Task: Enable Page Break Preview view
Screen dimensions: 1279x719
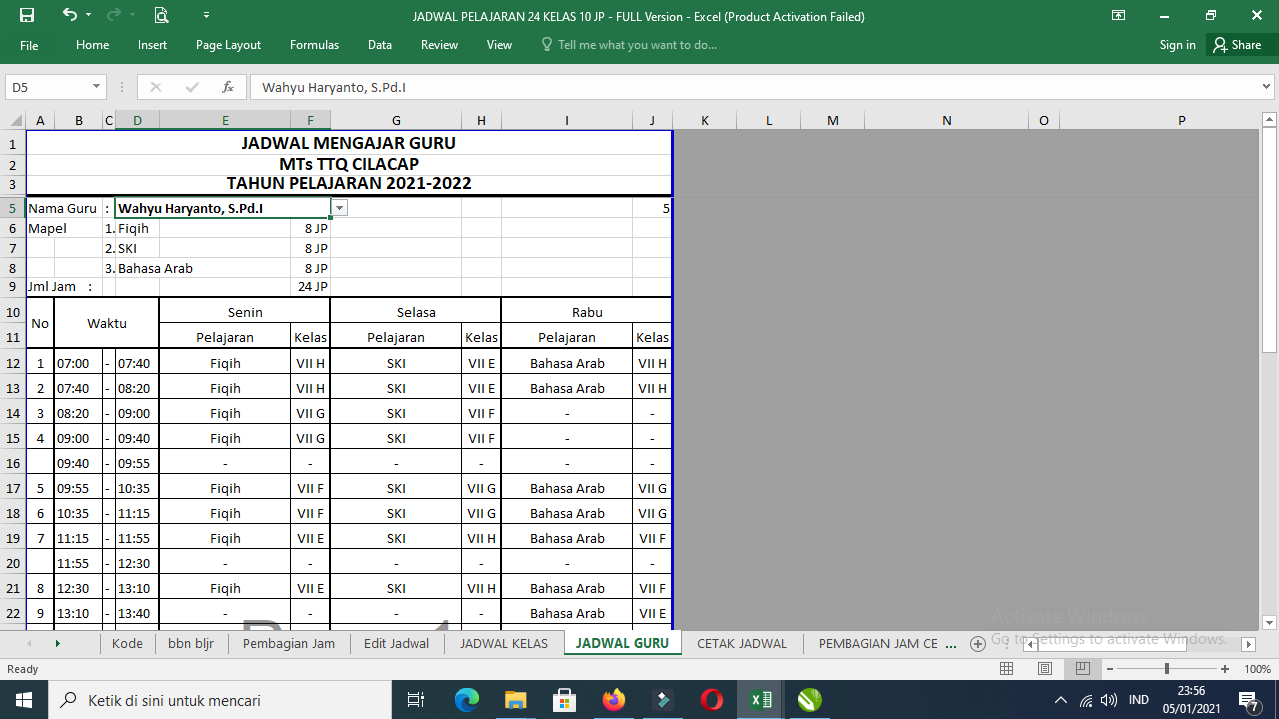Action: pyautogui.click(x=1081, y=669)
